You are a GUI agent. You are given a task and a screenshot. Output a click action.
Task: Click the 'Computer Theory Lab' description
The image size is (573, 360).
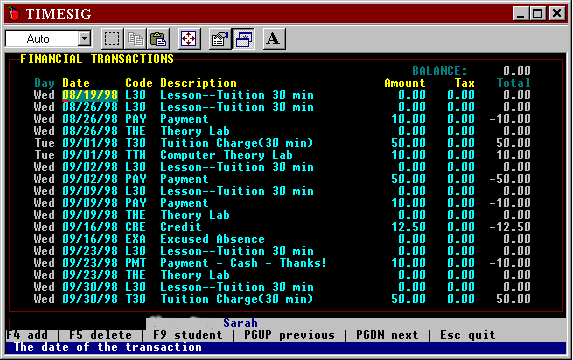coord(227,155)
